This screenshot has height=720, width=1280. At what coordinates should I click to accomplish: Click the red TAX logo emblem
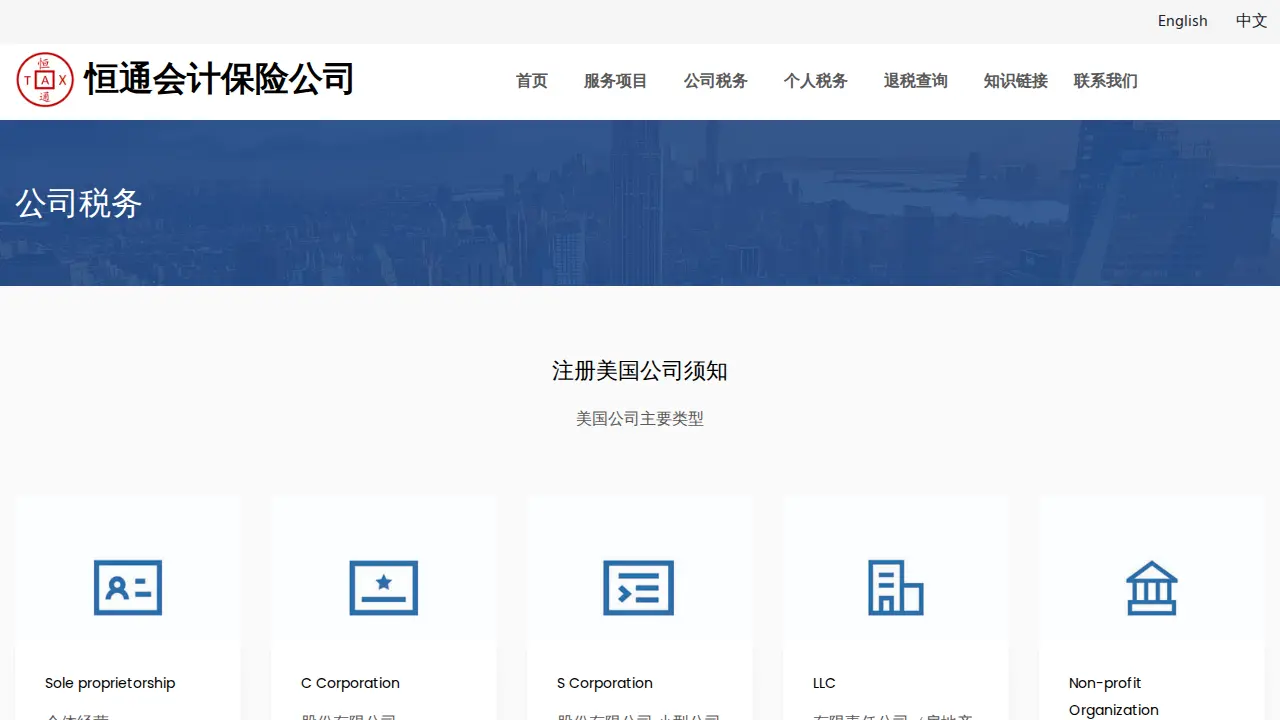click(45, 80)
